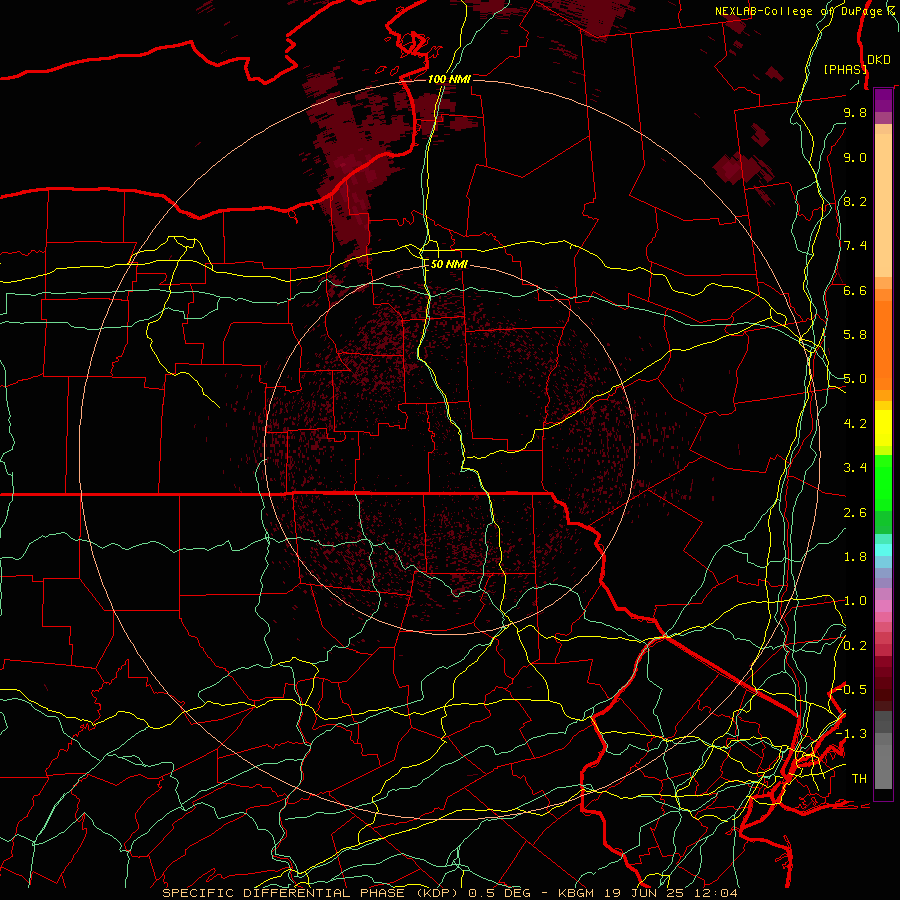Click the "DKD" label above the color scale
This screenshot has height=900, width=900.
pos(879,60)
